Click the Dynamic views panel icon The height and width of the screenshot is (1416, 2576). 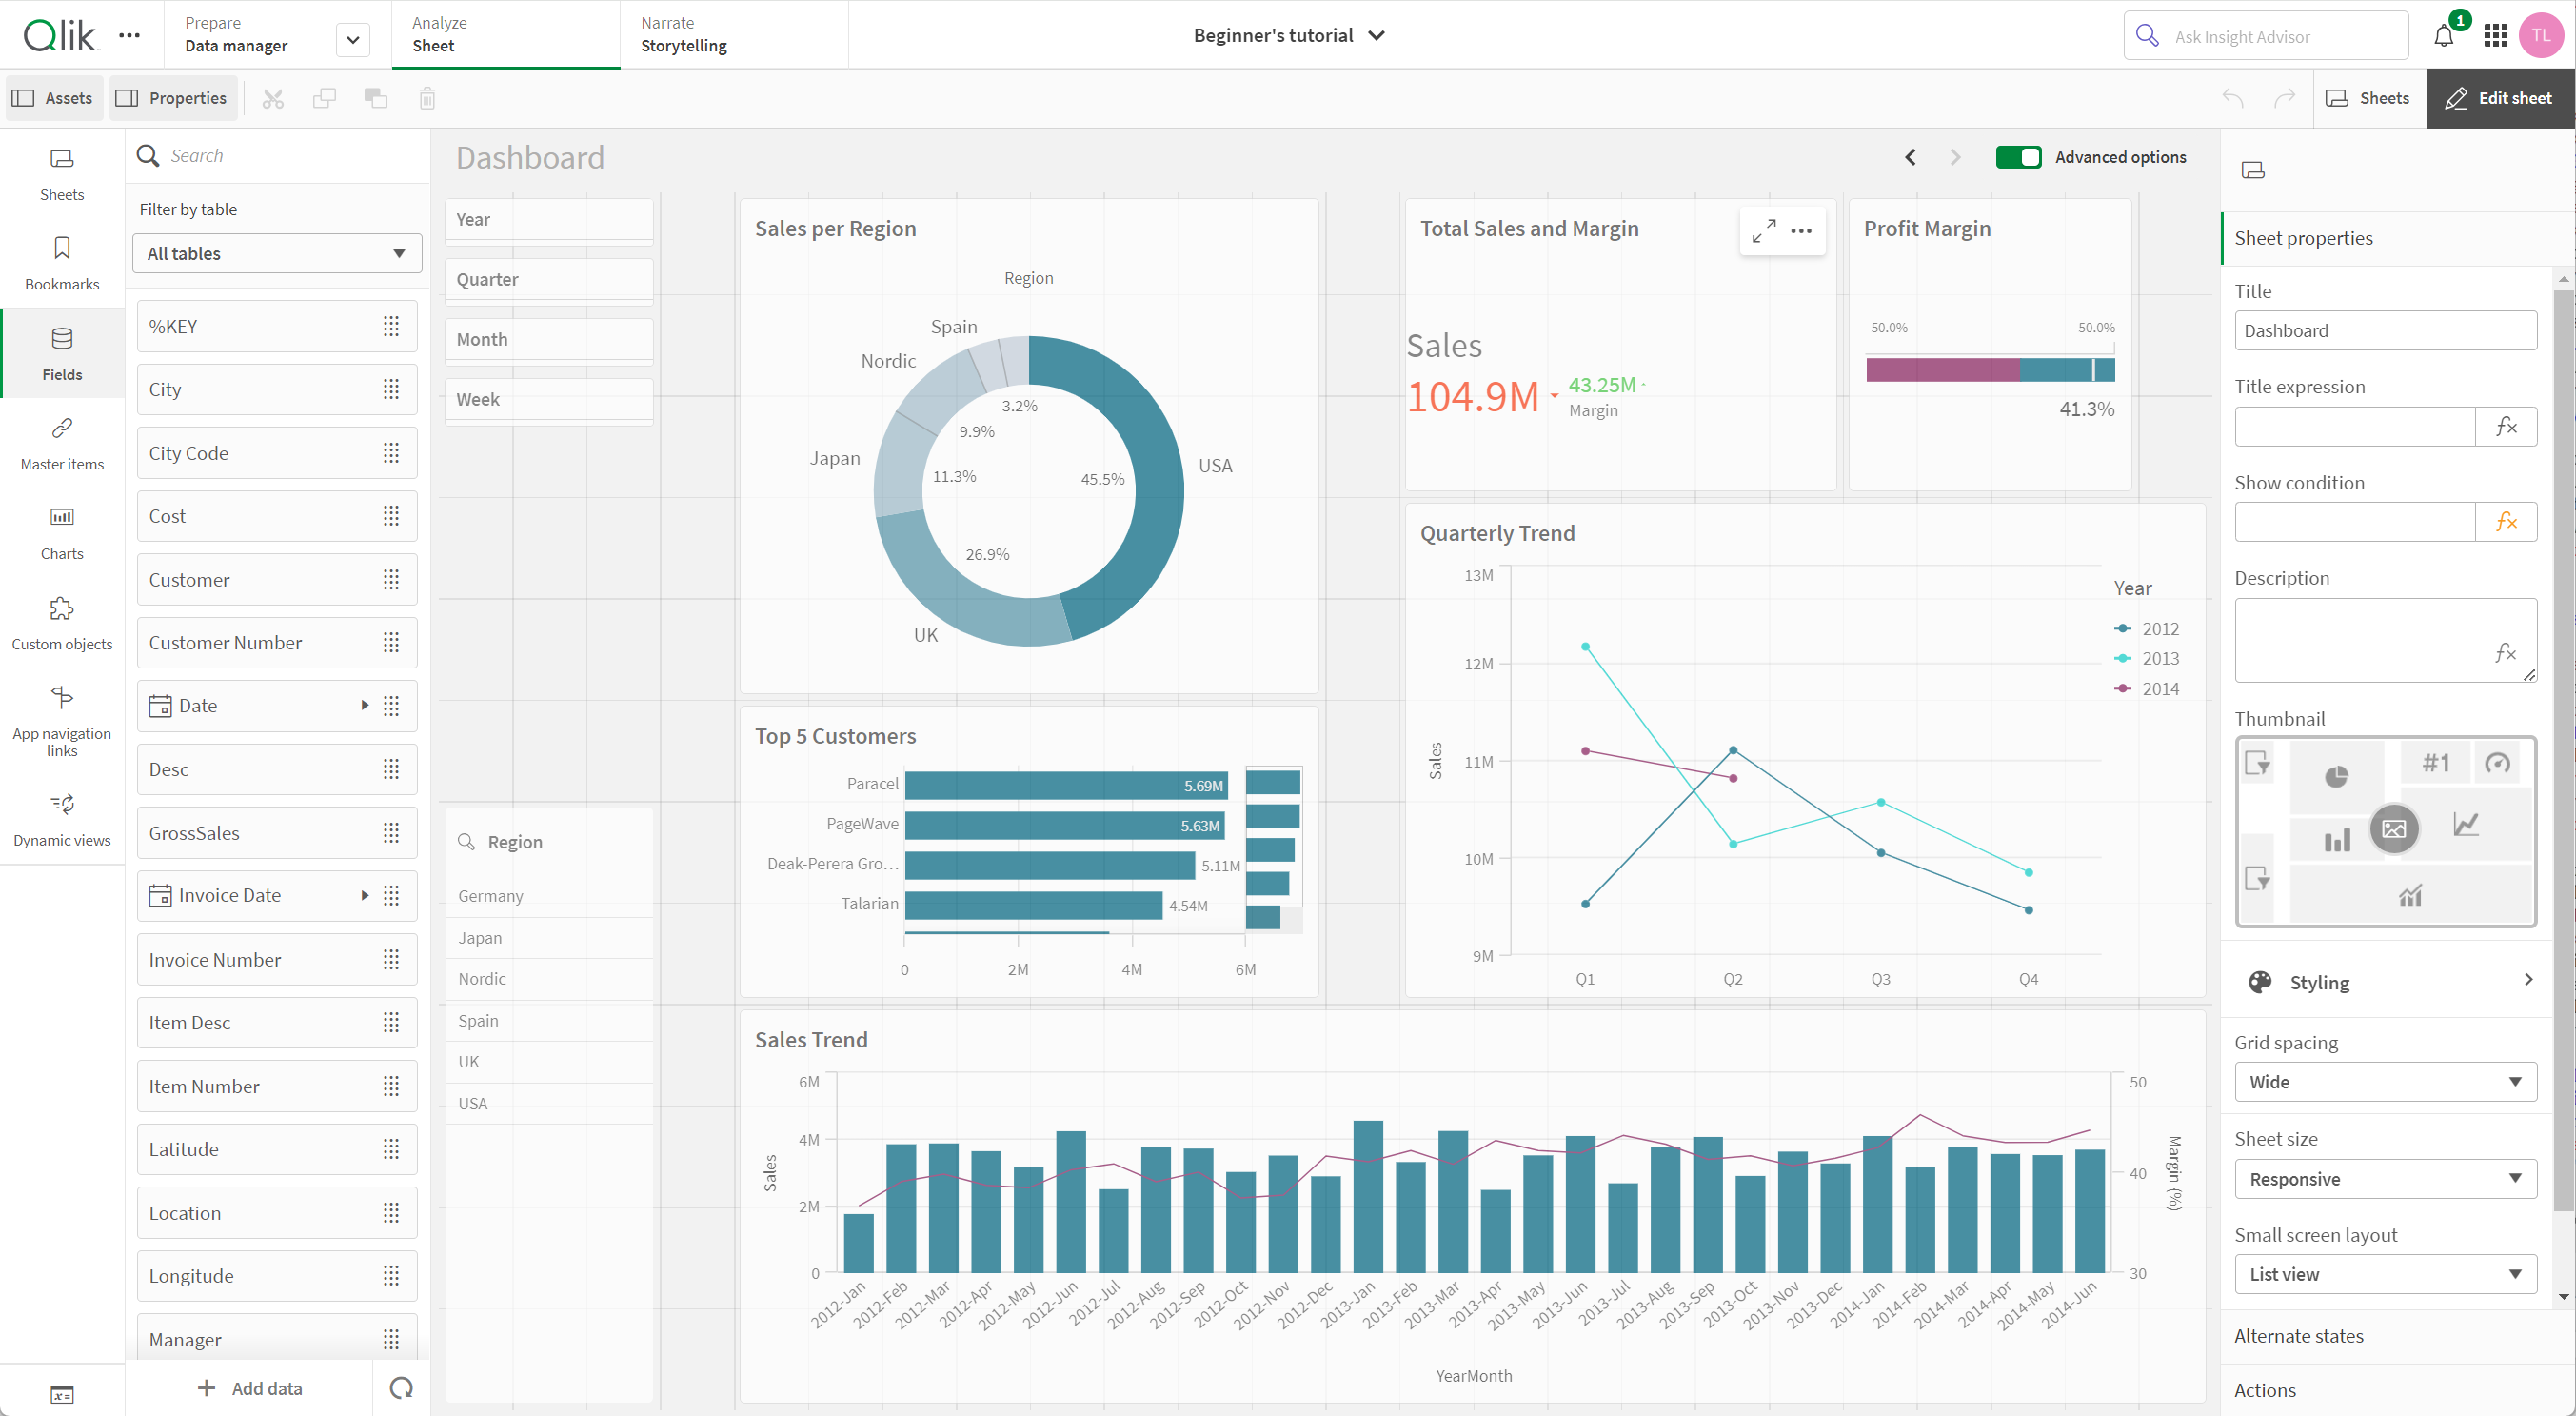(x=61, y=806)
